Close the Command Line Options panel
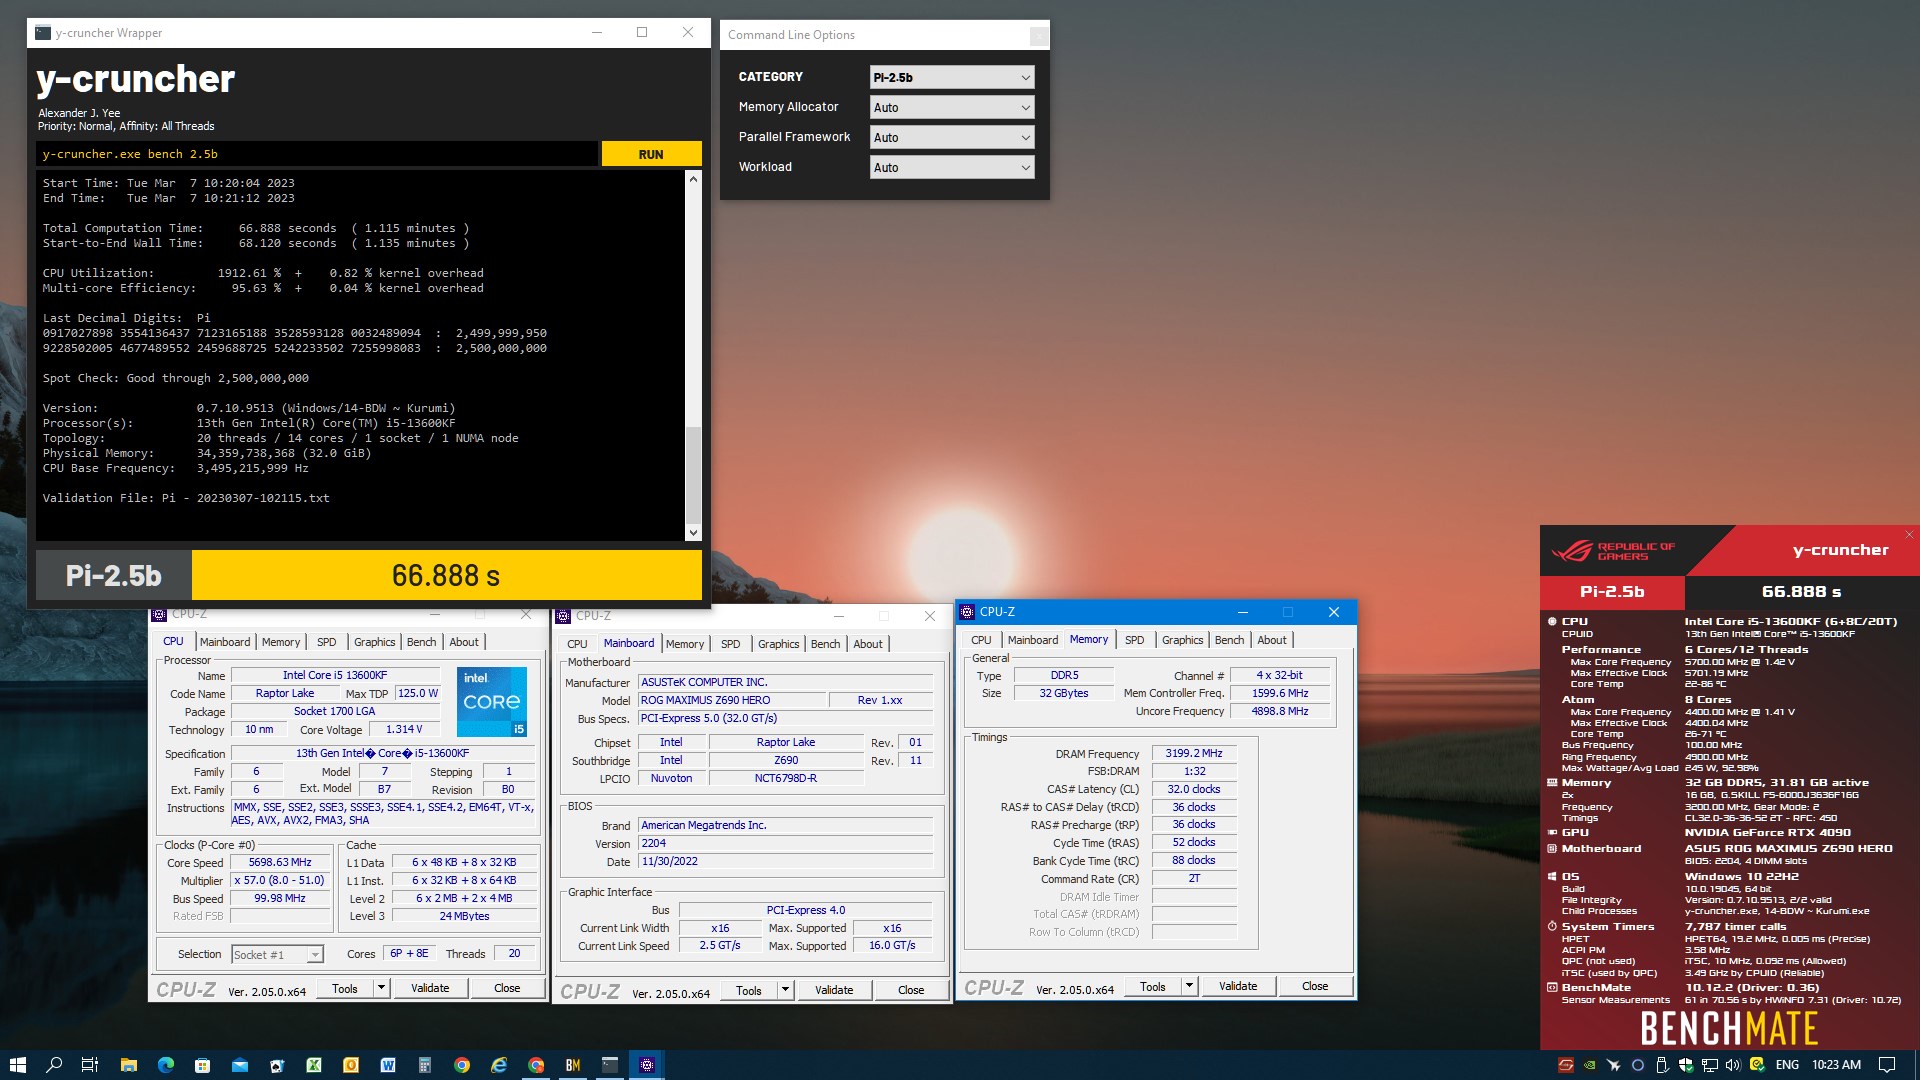Viewport: 1920px width, 1080px height. pyautogui.click(x=1039, y=35)
